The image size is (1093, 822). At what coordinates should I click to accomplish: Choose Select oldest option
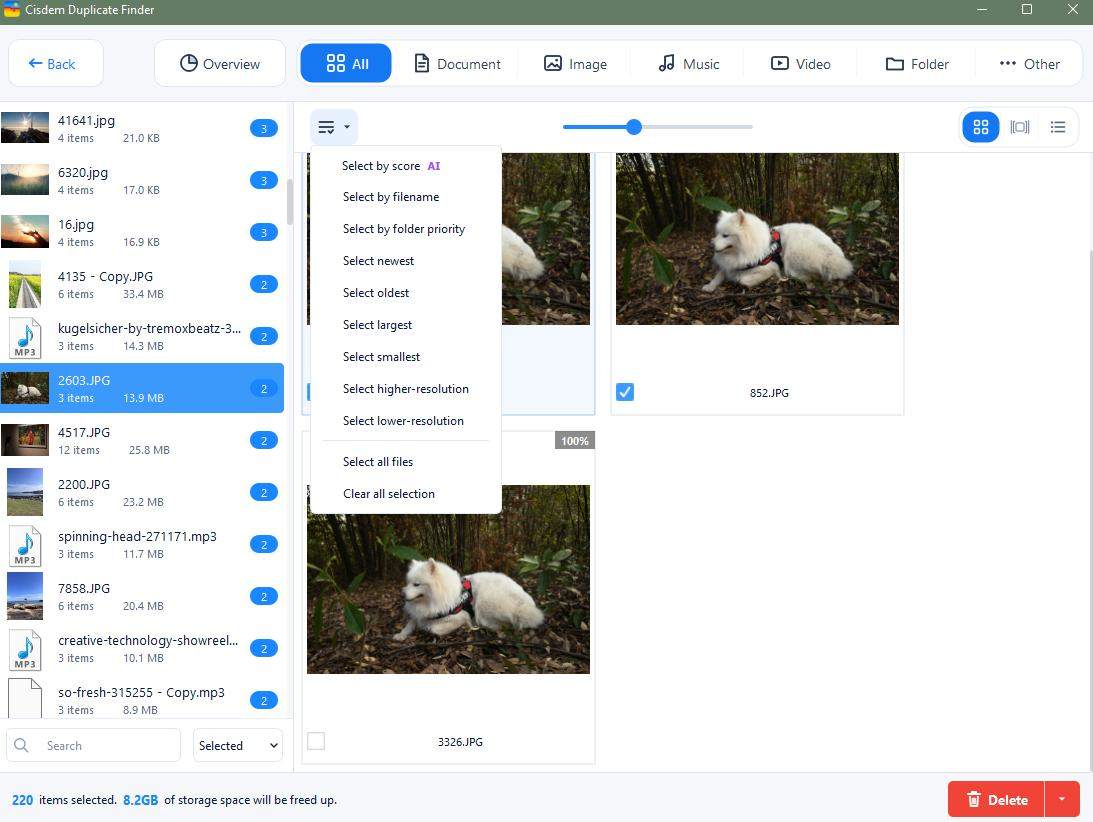(x=376, y=293)
